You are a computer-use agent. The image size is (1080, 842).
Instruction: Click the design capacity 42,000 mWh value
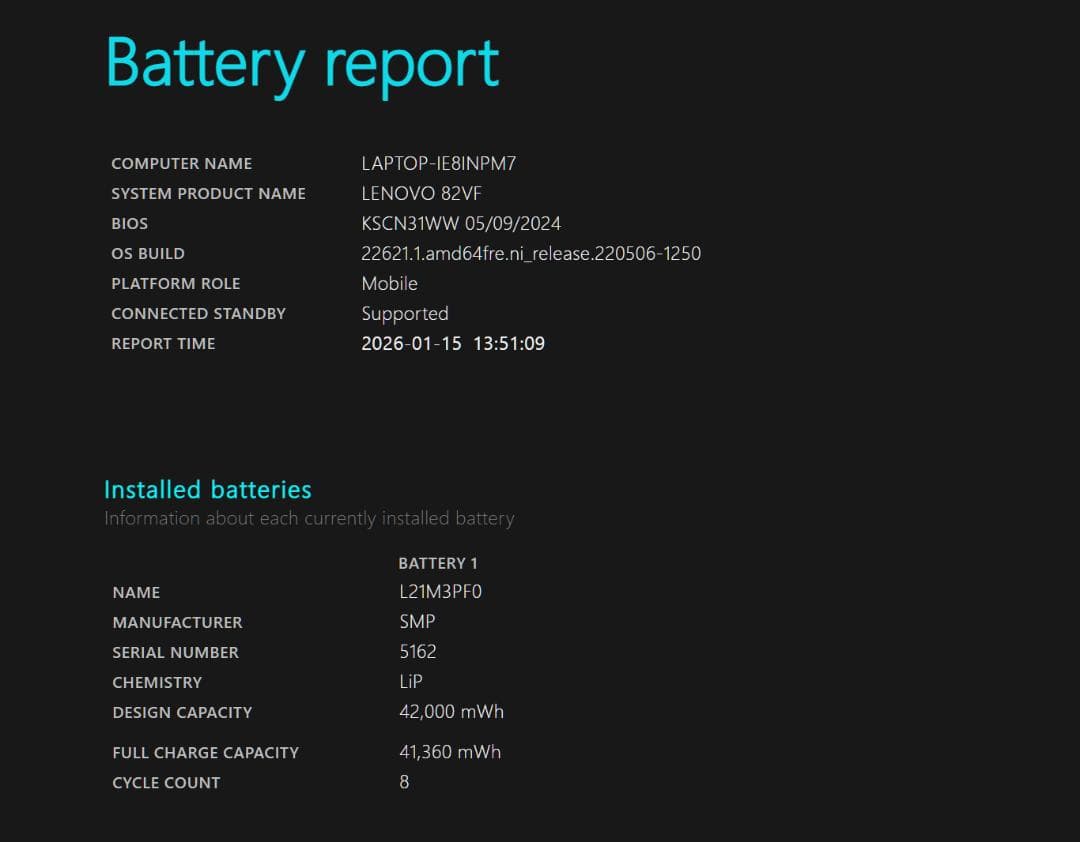(x=451, y=711)
